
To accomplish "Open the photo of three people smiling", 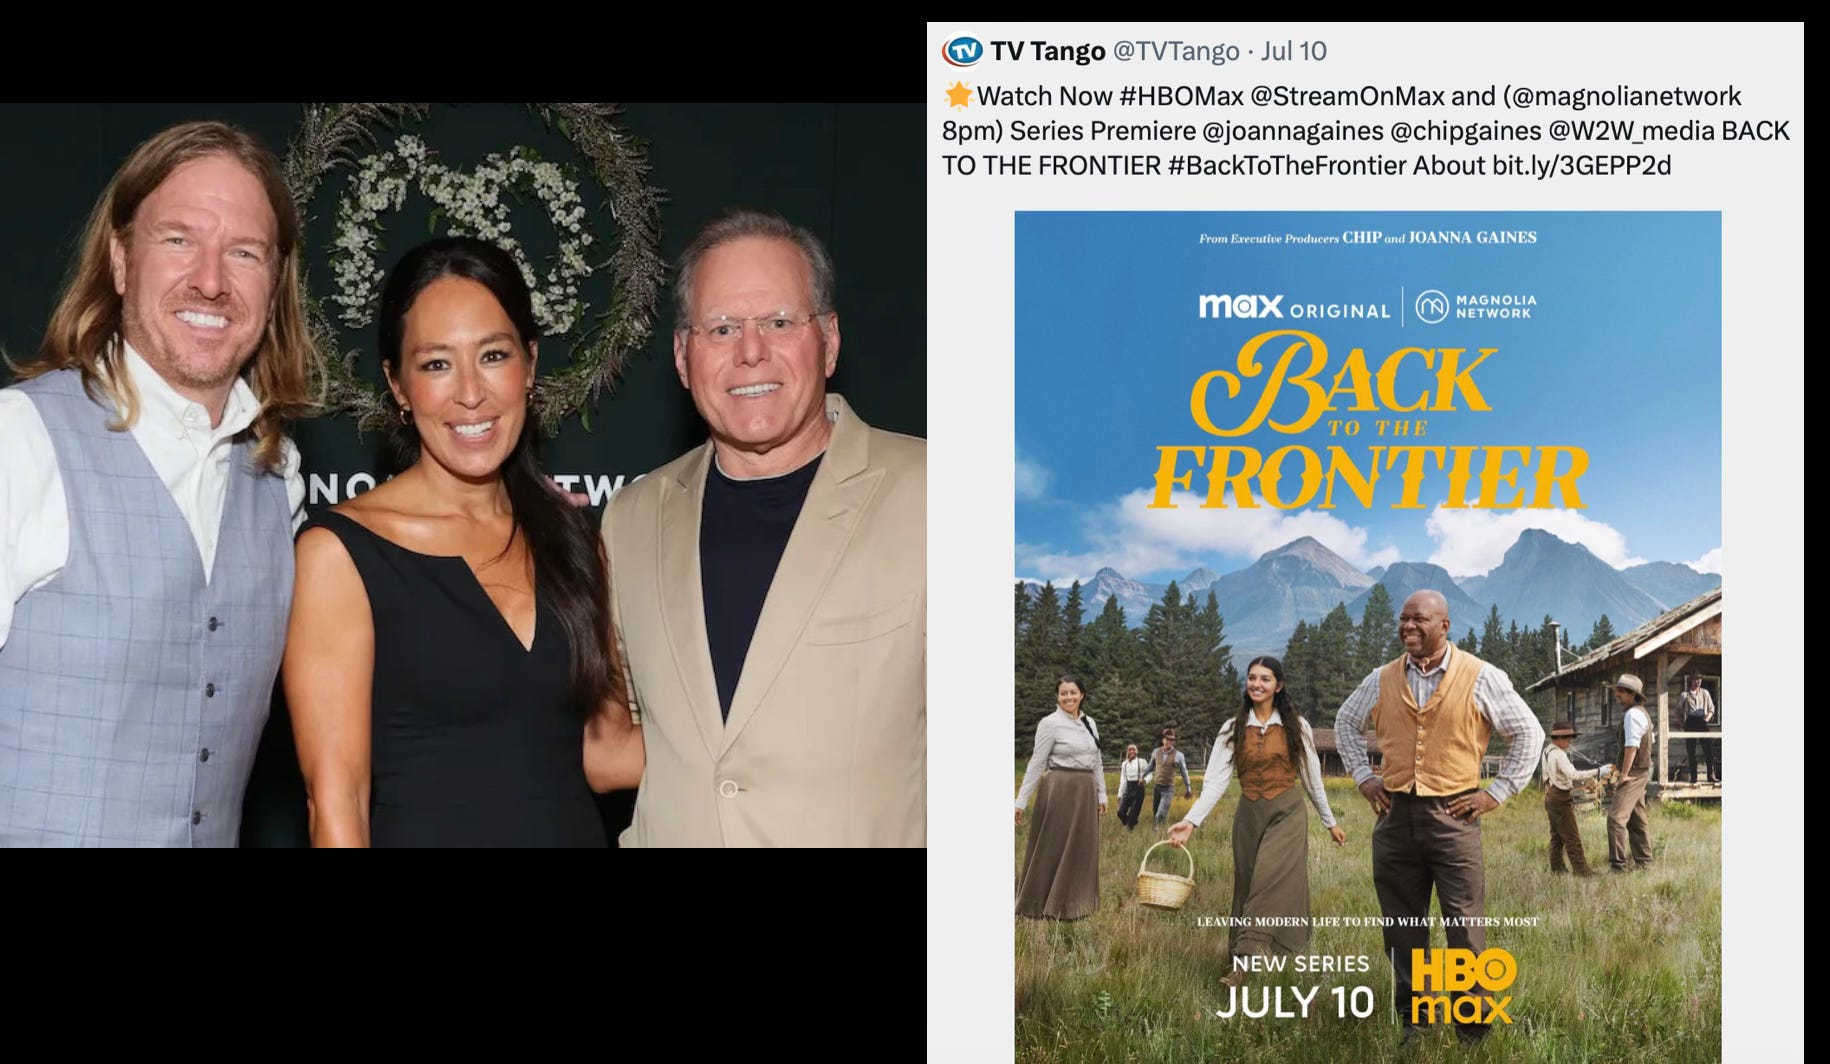I will tap(463, 475).
